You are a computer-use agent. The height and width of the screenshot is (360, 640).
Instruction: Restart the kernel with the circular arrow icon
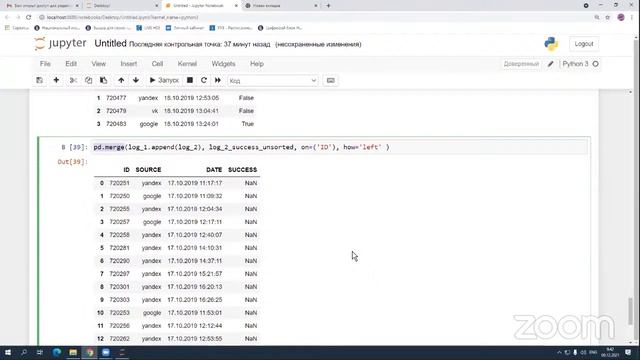pos(204,80)
